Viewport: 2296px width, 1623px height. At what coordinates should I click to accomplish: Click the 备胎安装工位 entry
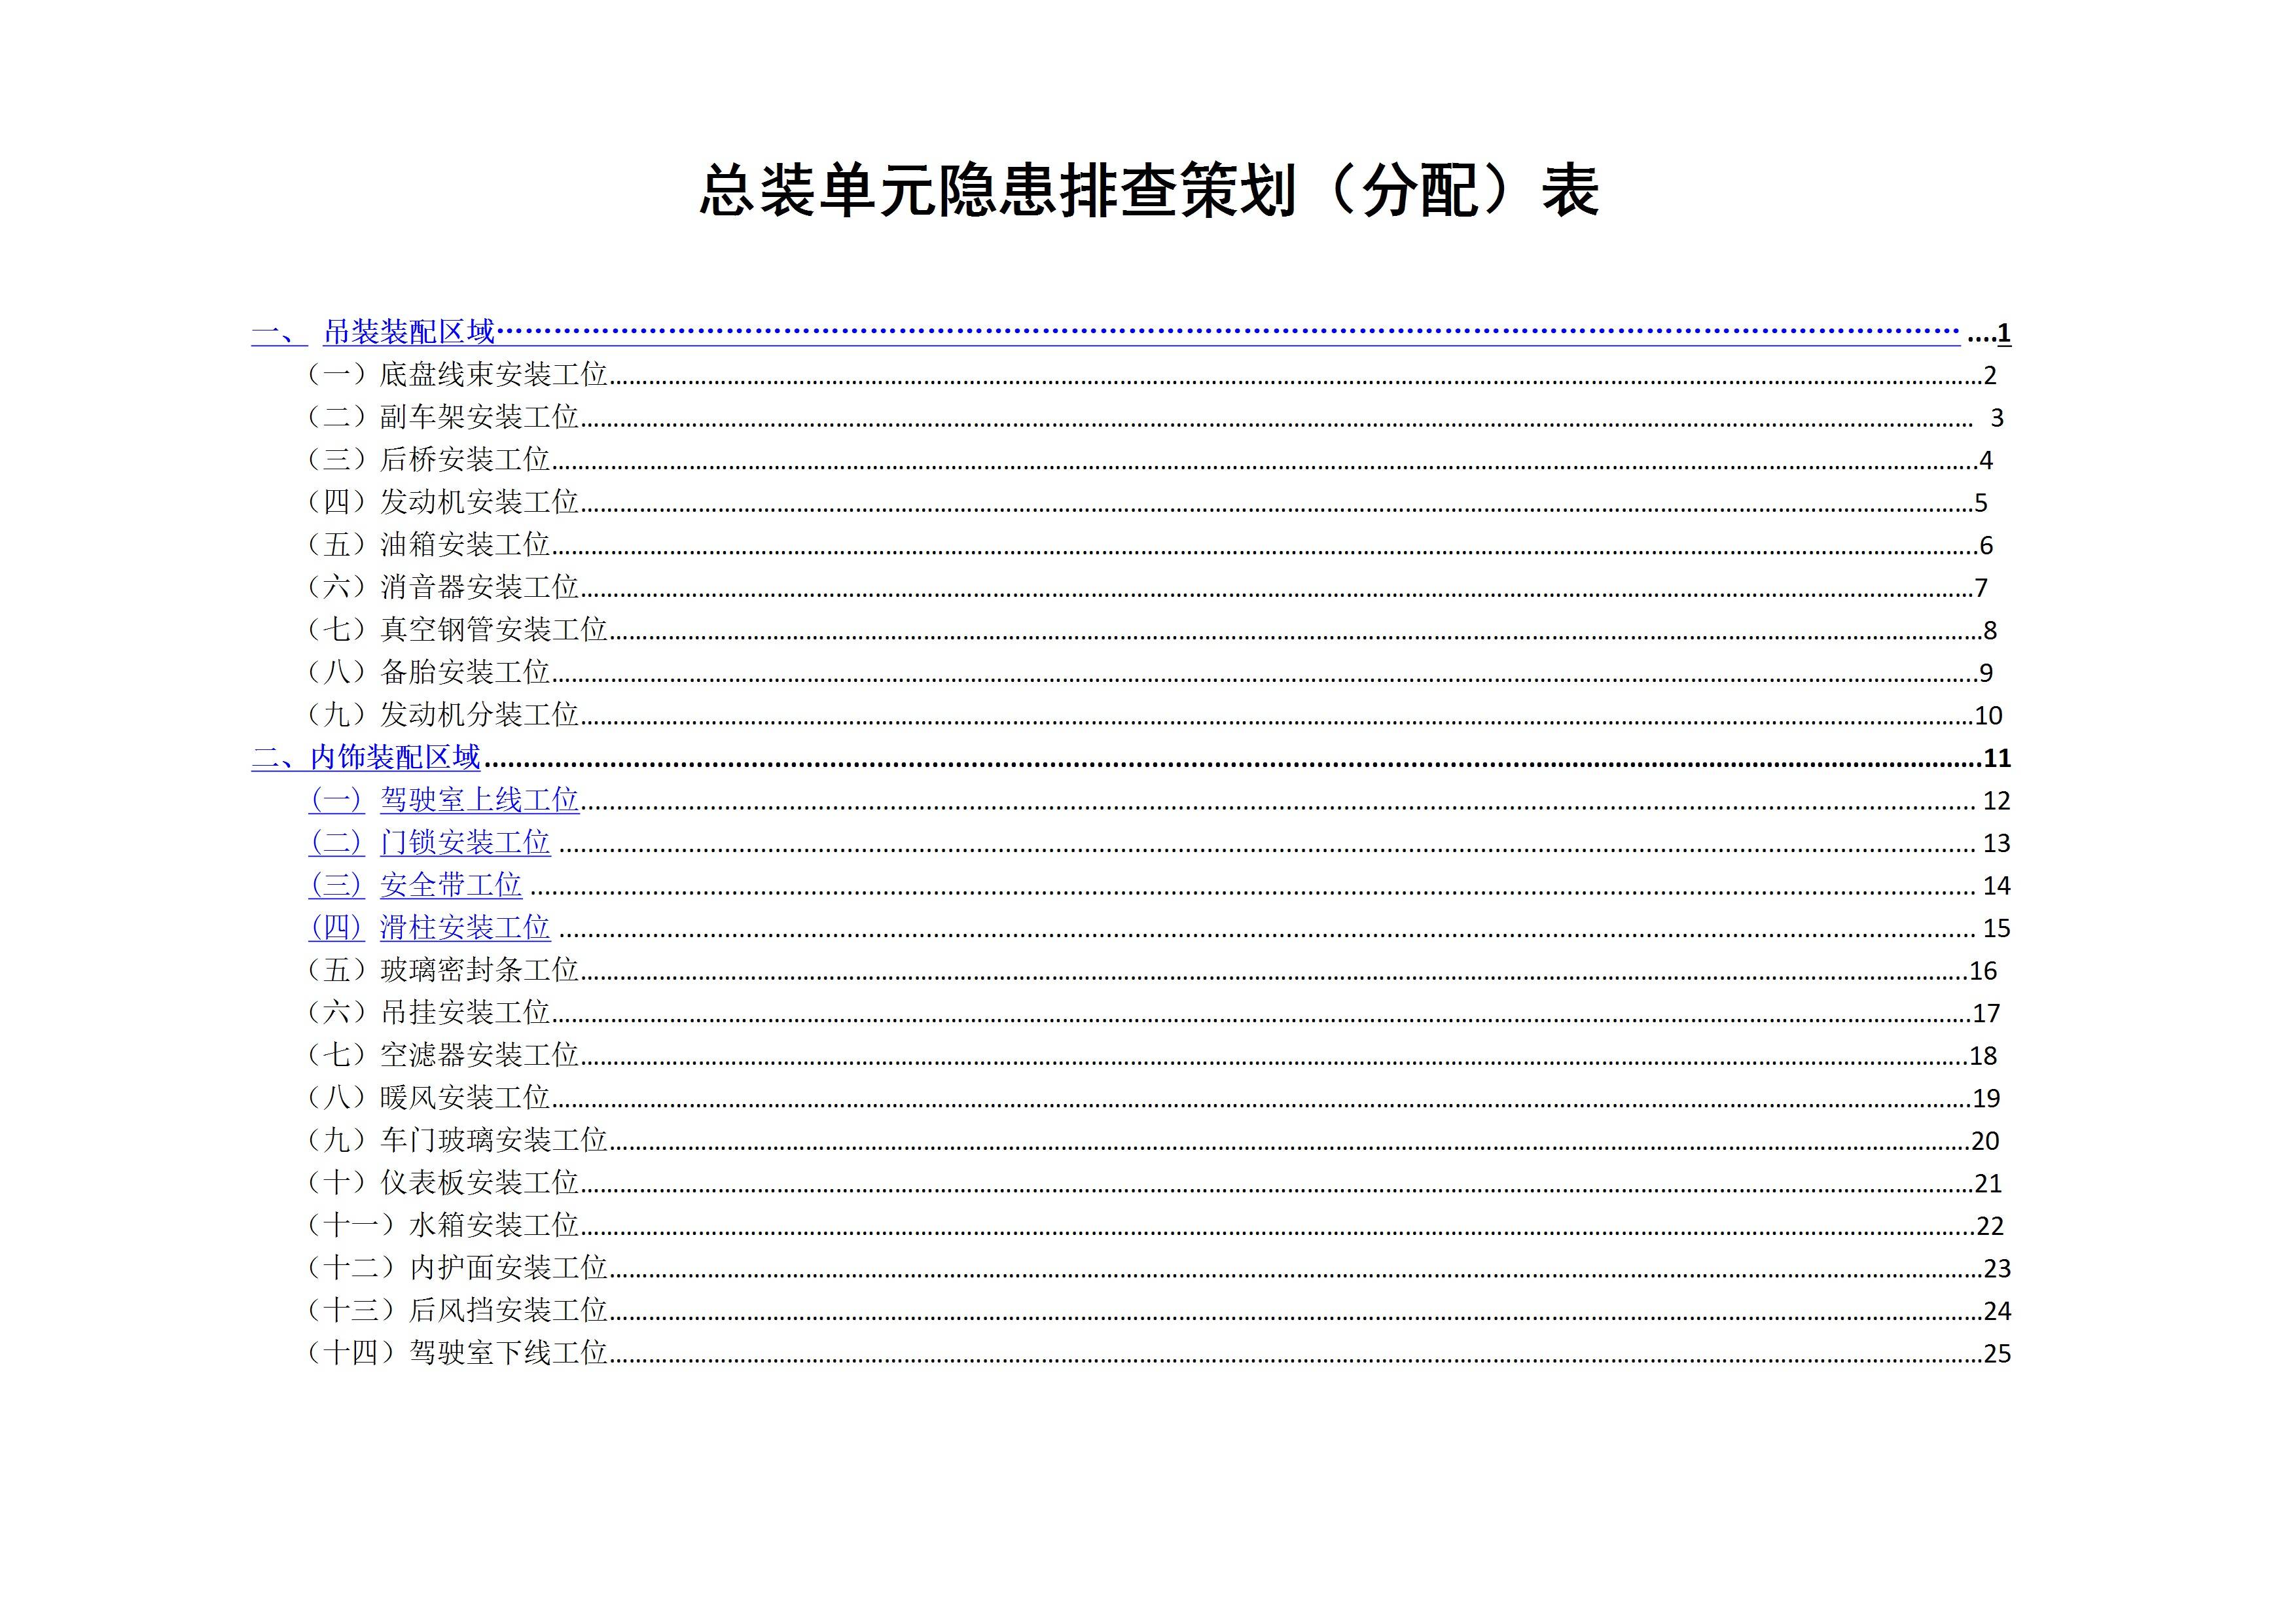coord(464,672)
